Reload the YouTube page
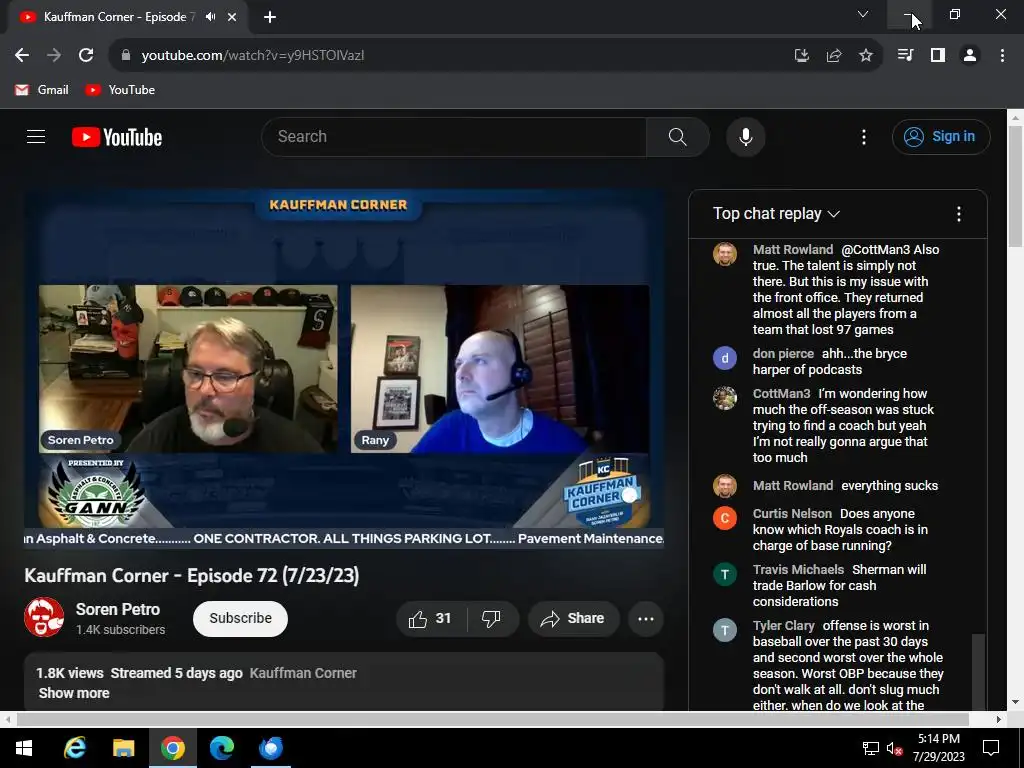 coord(86,56)
